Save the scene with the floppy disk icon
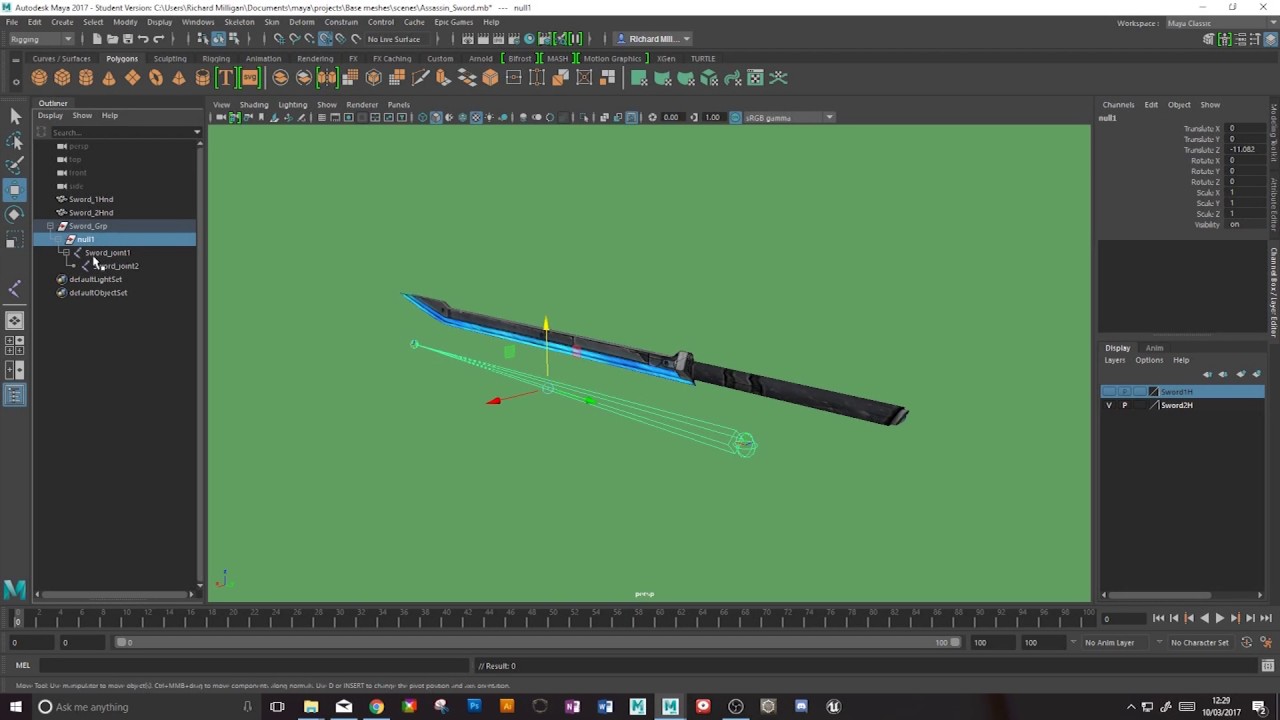The image size is (1280, 720). point(128,39)
